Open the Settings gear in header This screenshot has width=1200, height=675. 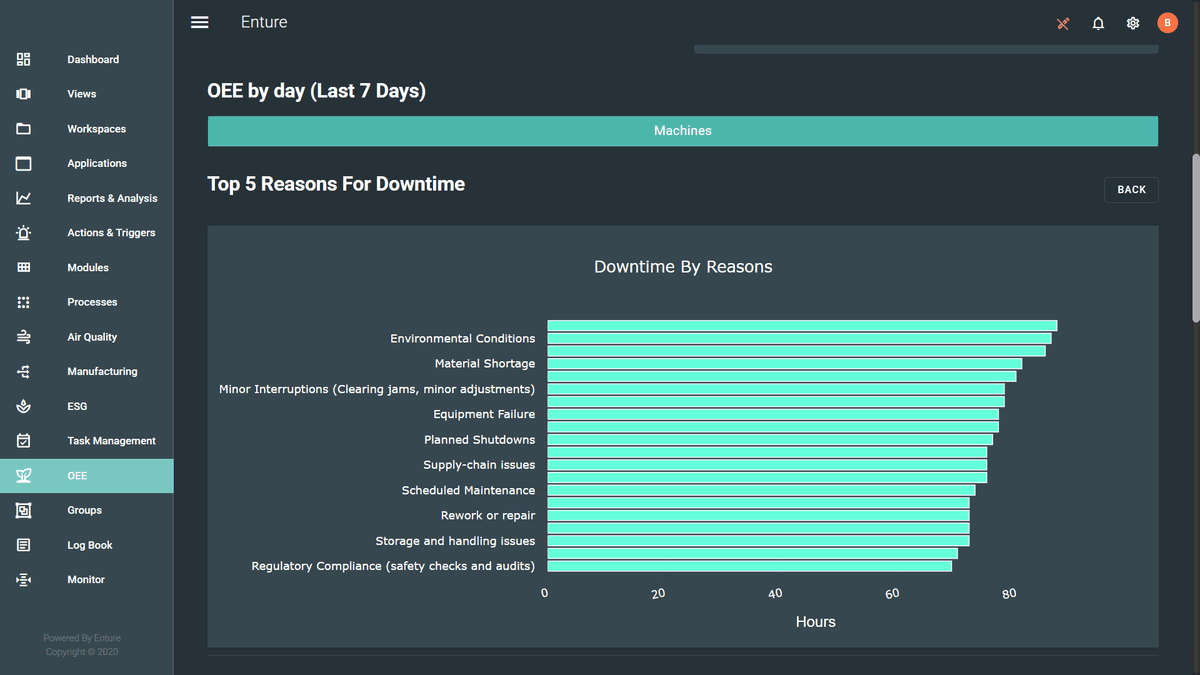tap(1132, 22)
